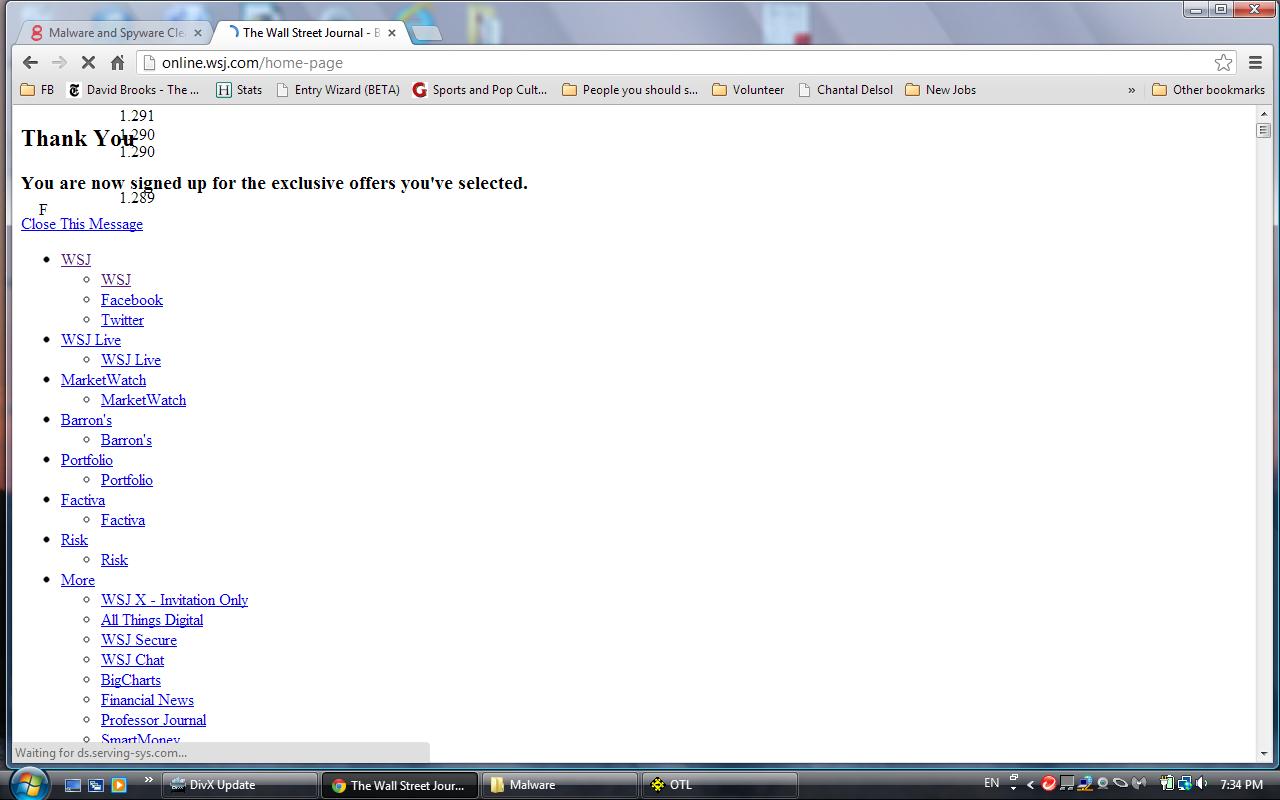Screen dimensions: 1280x800
Task: Show hidden tray icons arrow
Action: coord(1030,785)
